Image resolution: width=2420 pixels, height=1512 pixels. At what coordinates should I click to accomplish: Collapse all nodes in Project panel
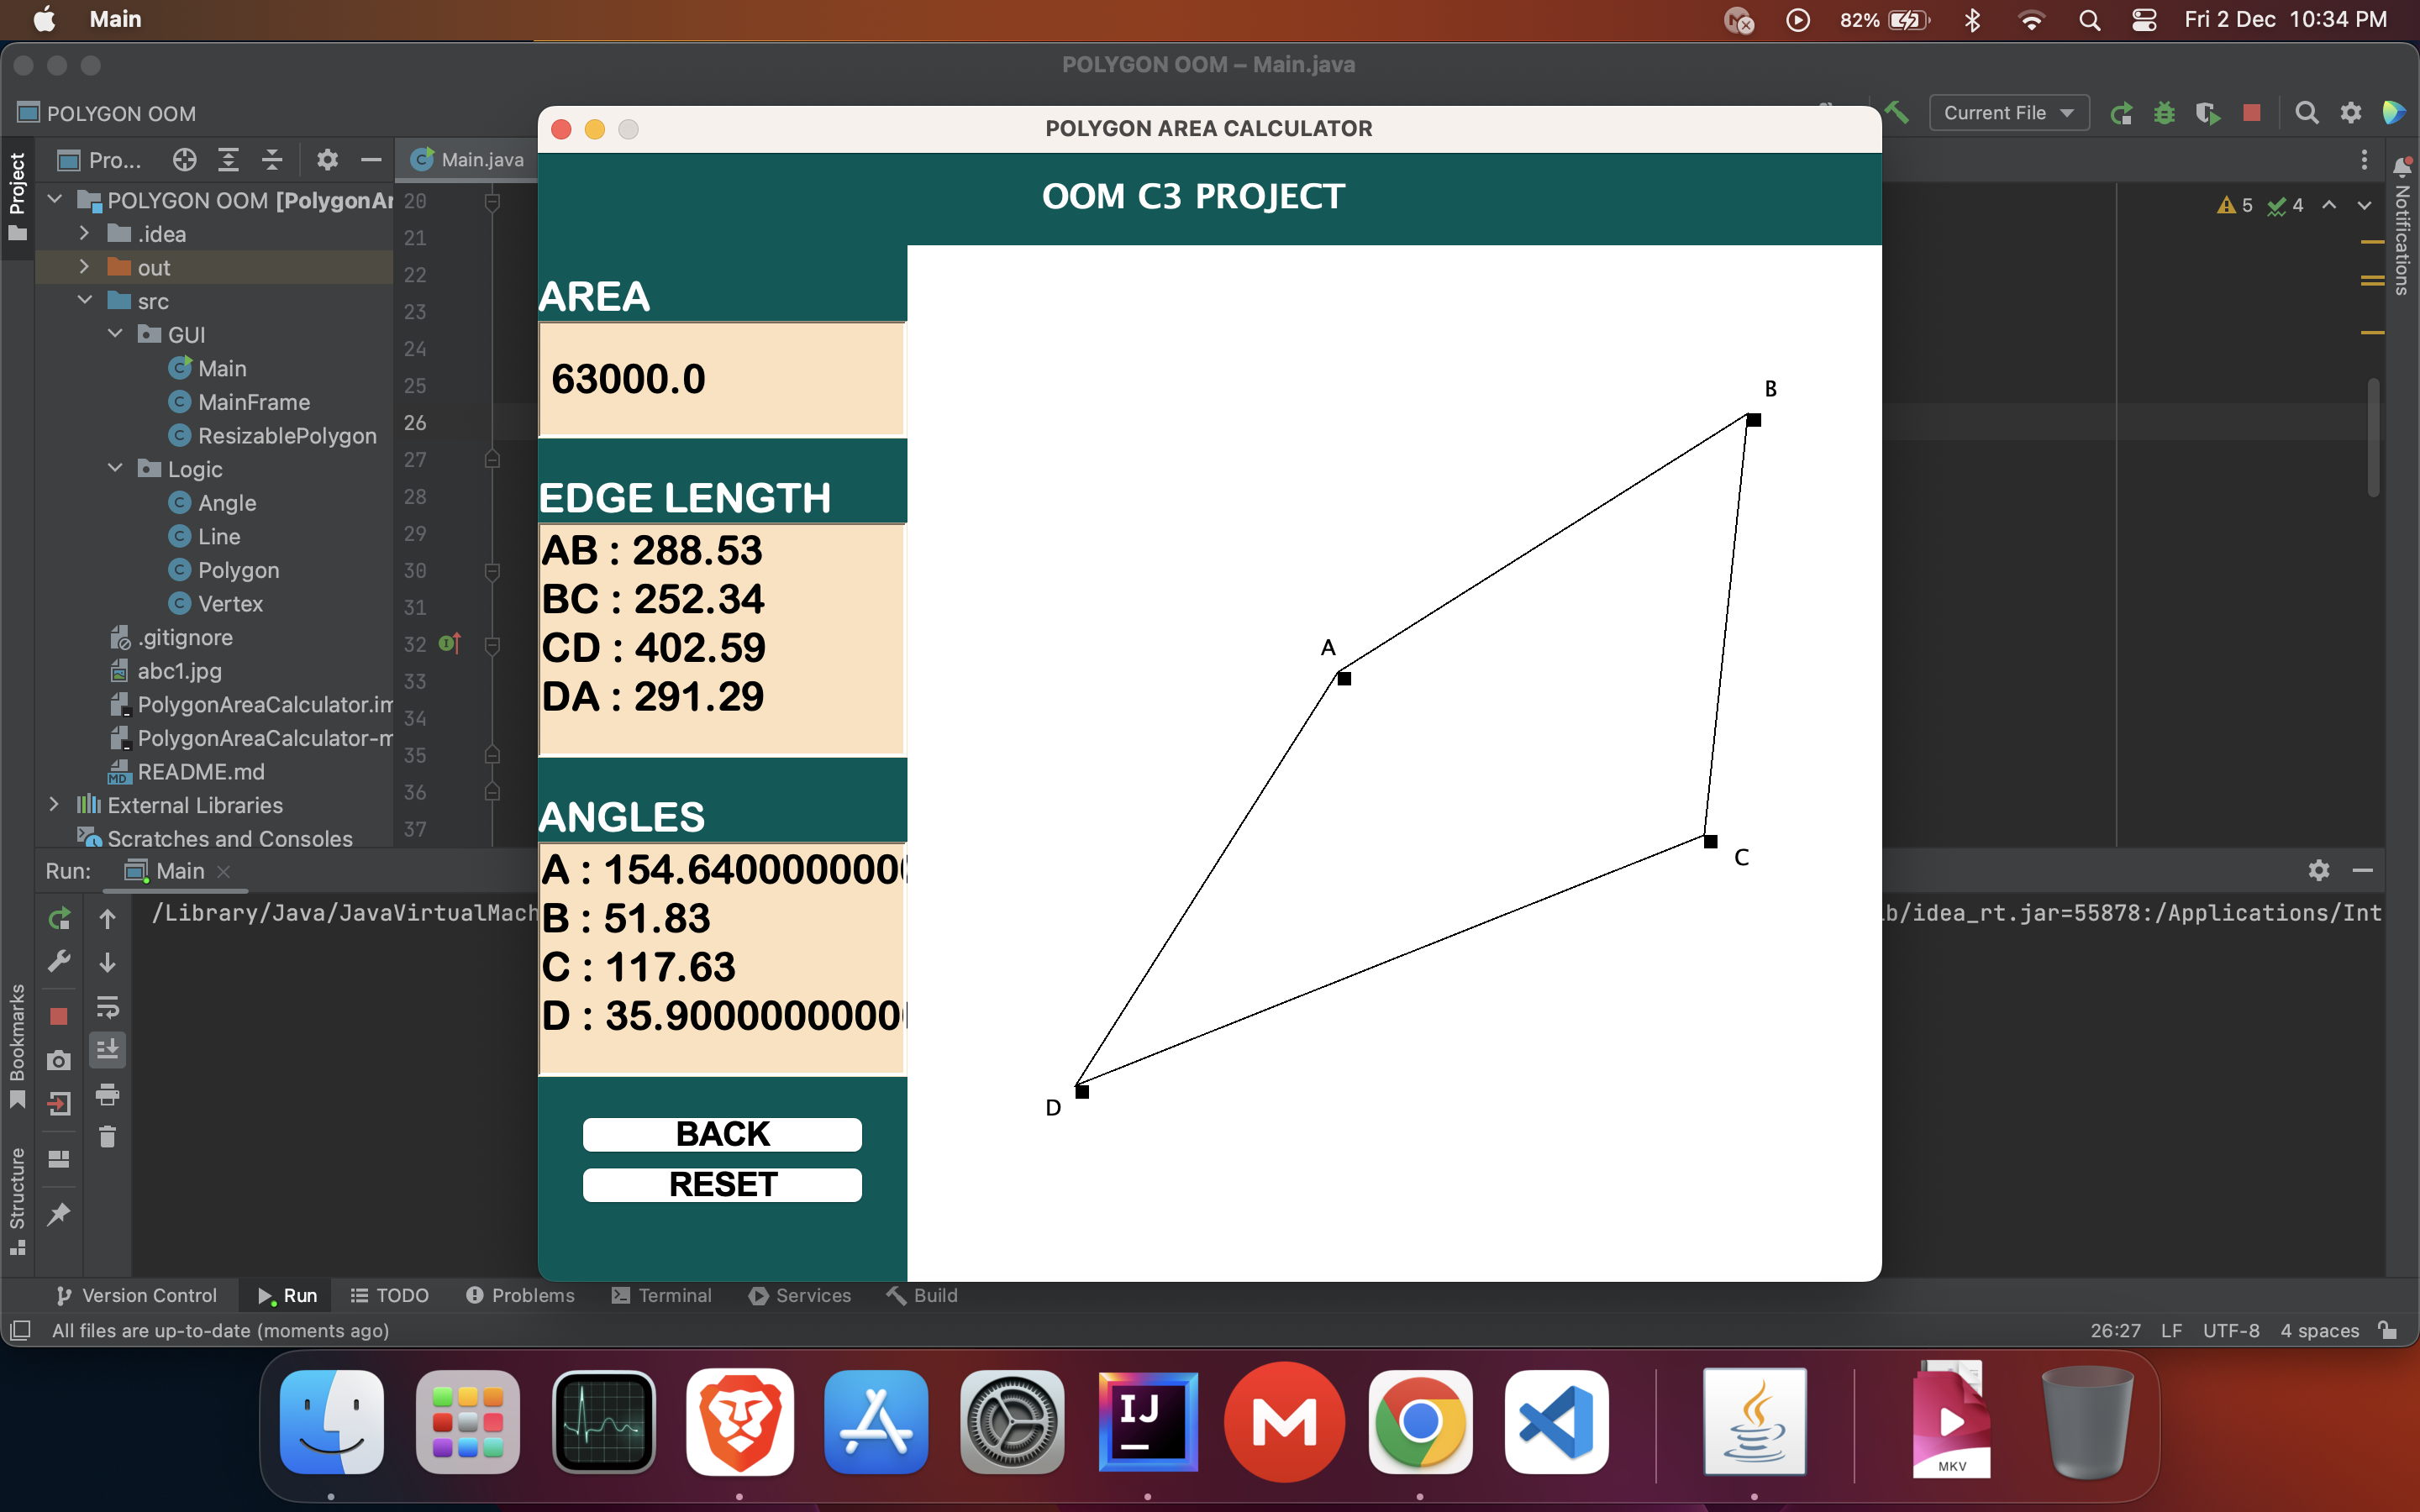tap(271, 159)
